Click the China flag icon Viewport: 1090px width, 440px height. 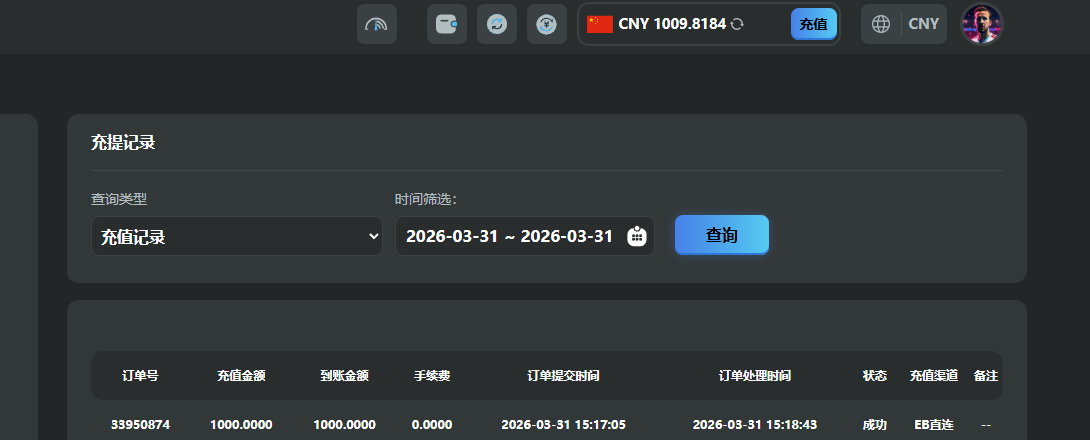[600, 24]
